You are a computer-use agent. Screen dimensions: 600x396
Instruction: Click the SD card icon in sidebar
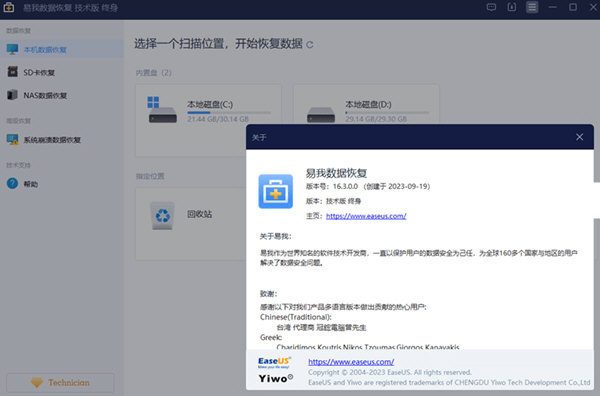click(x=13, y=72)
